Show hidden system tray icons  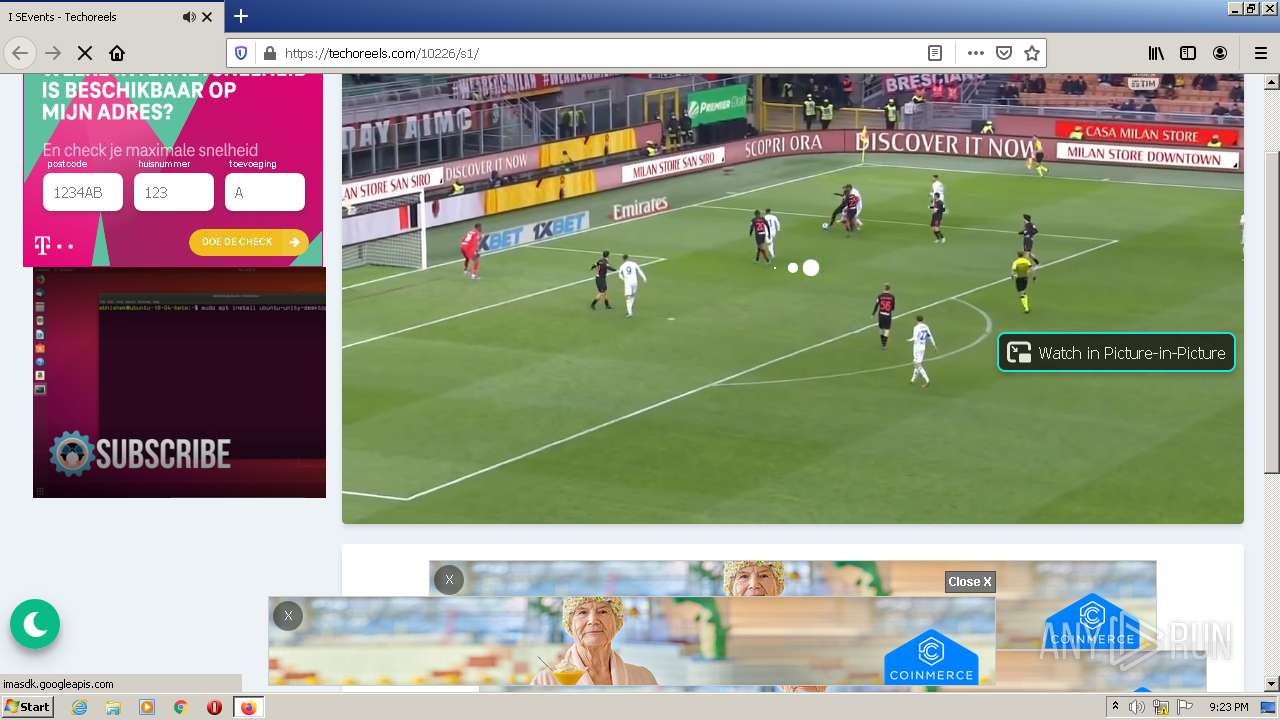click(1115, 707)
